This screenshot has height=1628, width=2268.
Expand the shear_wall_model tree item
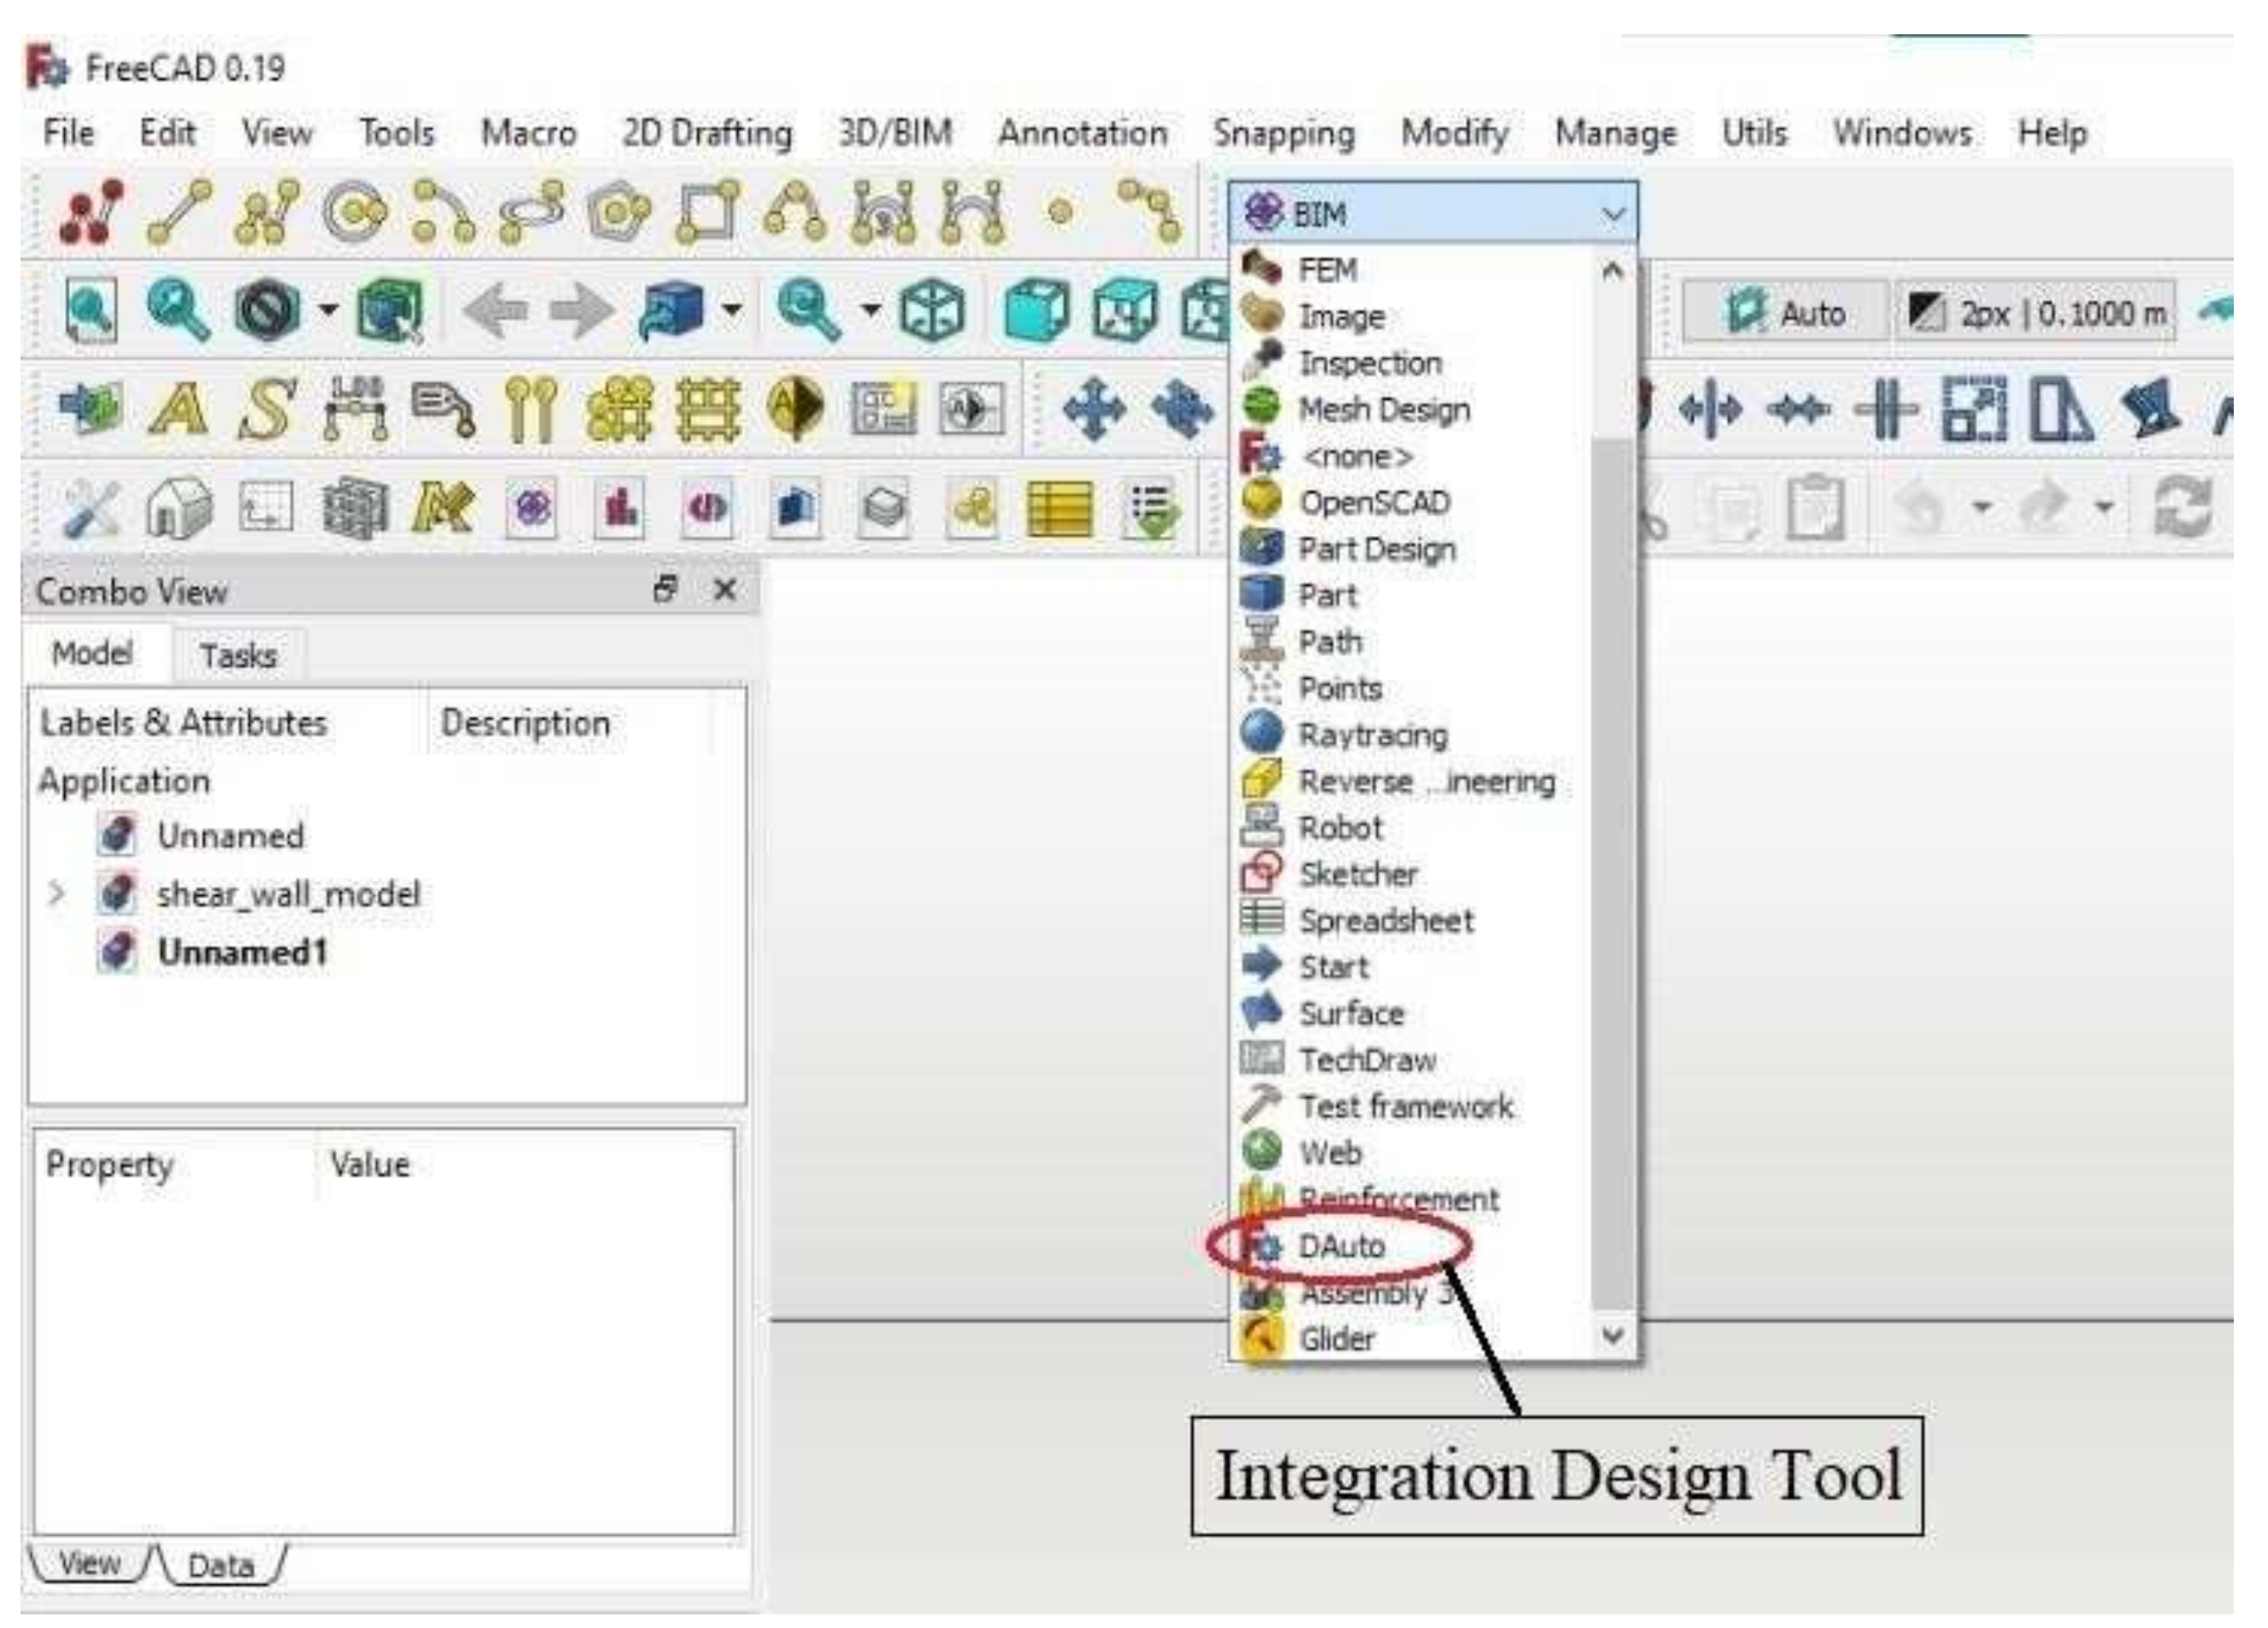point(57,893)
